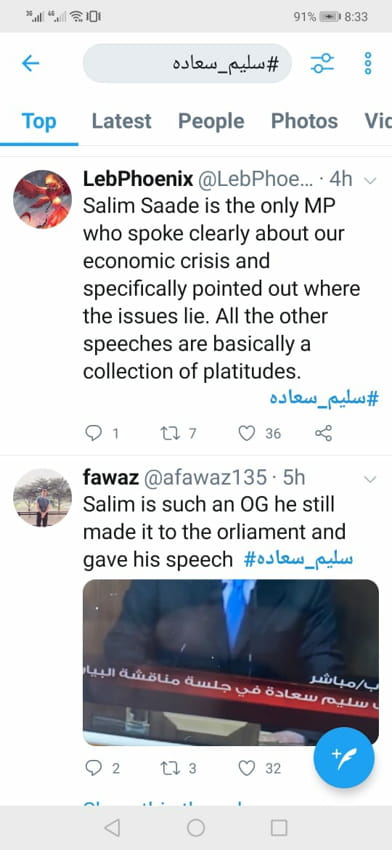Reply to fawaz's tweet

pos(94,768)
